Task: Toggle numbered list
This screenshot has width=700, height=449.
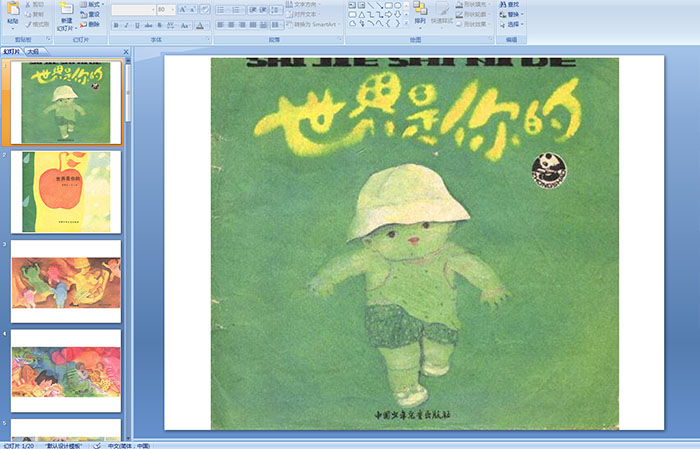Action: click(237, 9)
